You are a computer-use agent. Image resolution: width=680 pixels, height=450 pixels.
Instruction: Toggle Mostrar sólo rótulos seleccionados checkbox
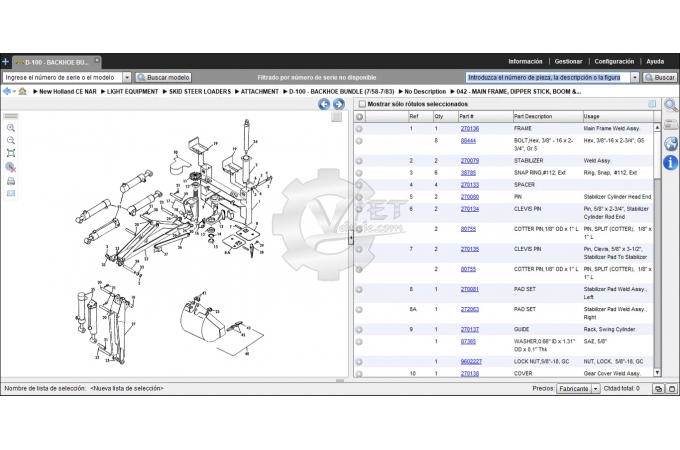(362, 104)
